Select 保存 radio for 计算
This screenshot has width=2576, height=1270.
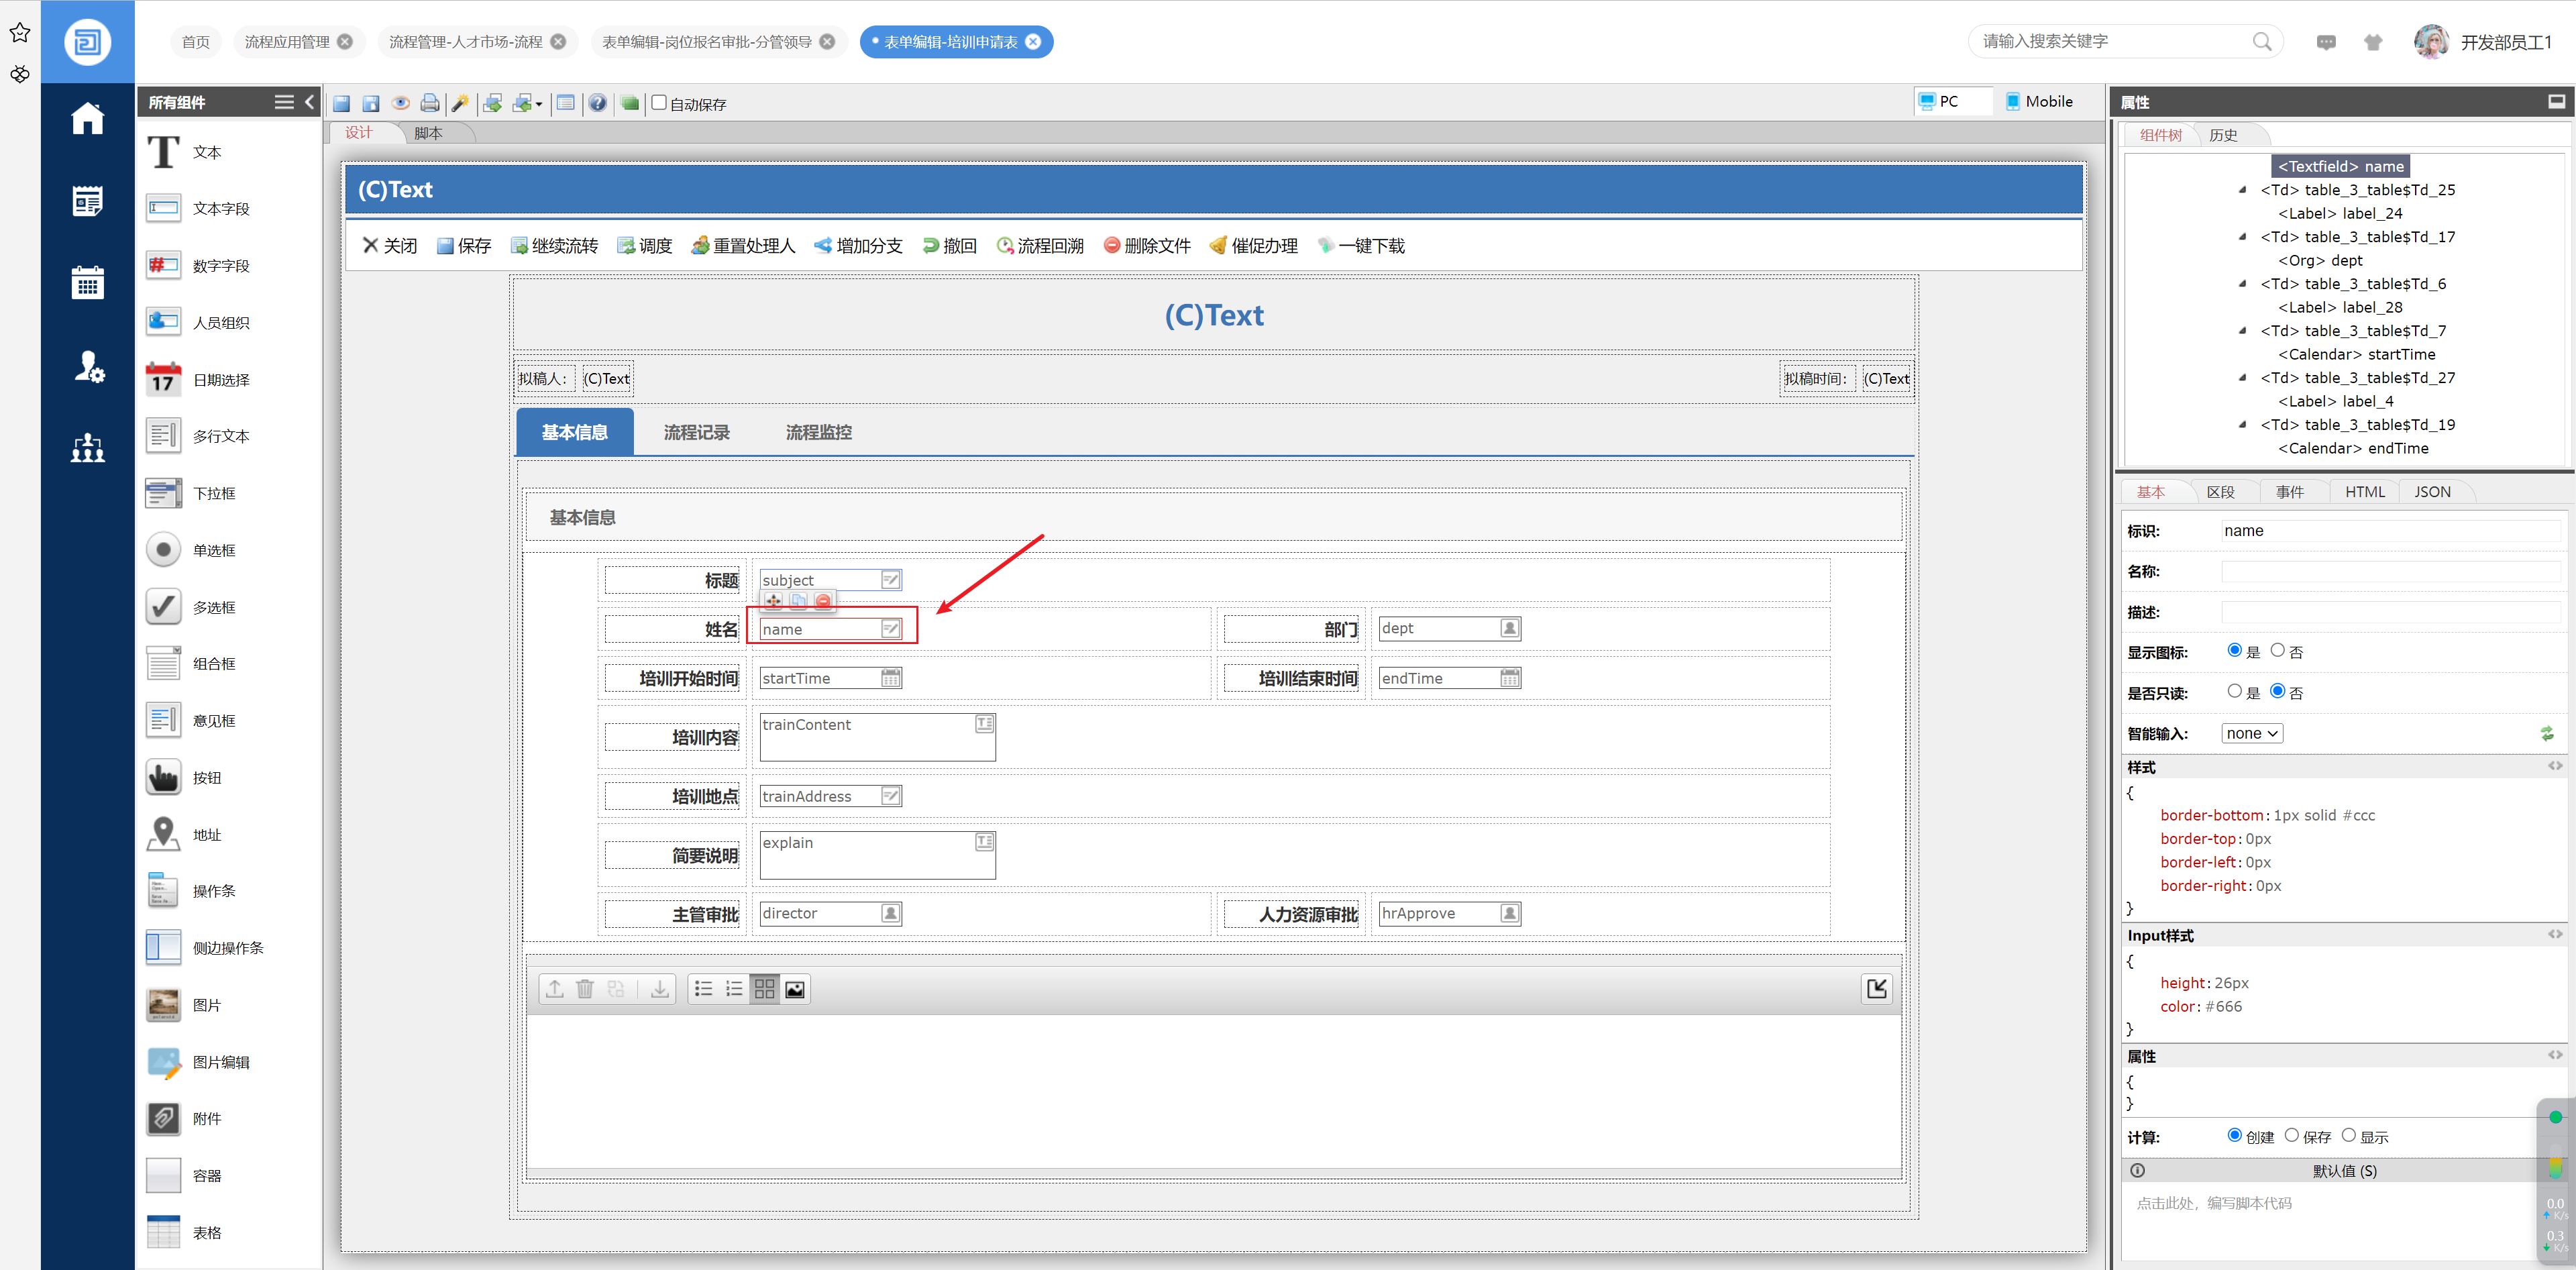(2291, 1135)
